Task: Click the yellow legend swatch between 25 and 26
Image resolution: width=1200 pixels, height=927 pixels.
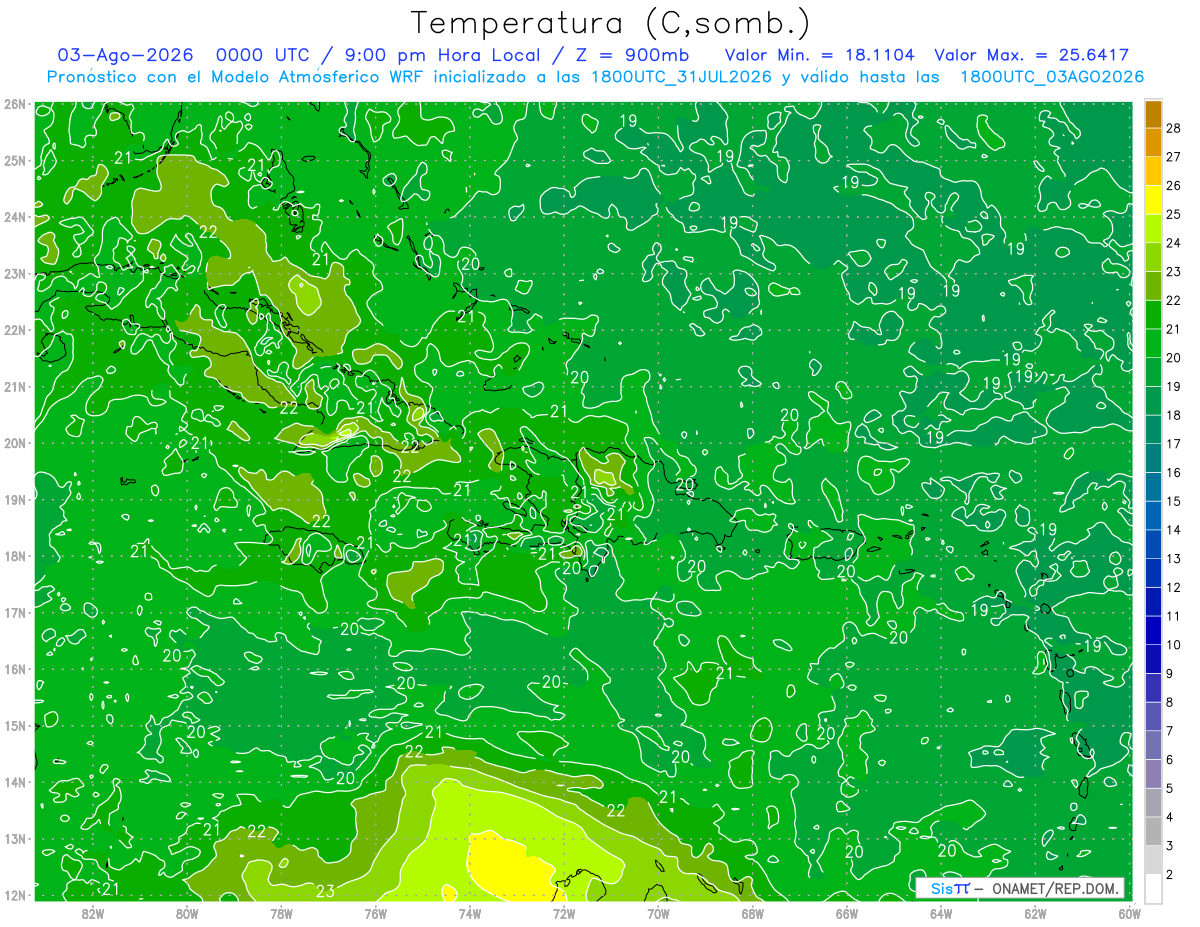Action: tap(1153, 199)
